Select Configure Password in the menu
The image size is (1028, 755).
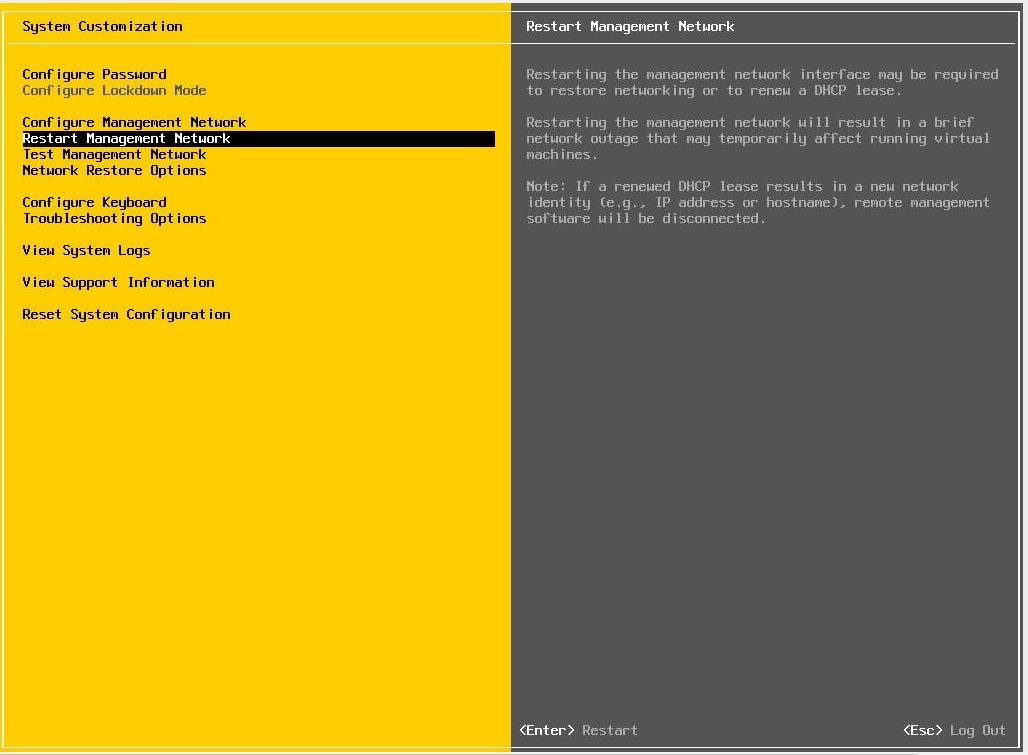click(x=94, y=74)
